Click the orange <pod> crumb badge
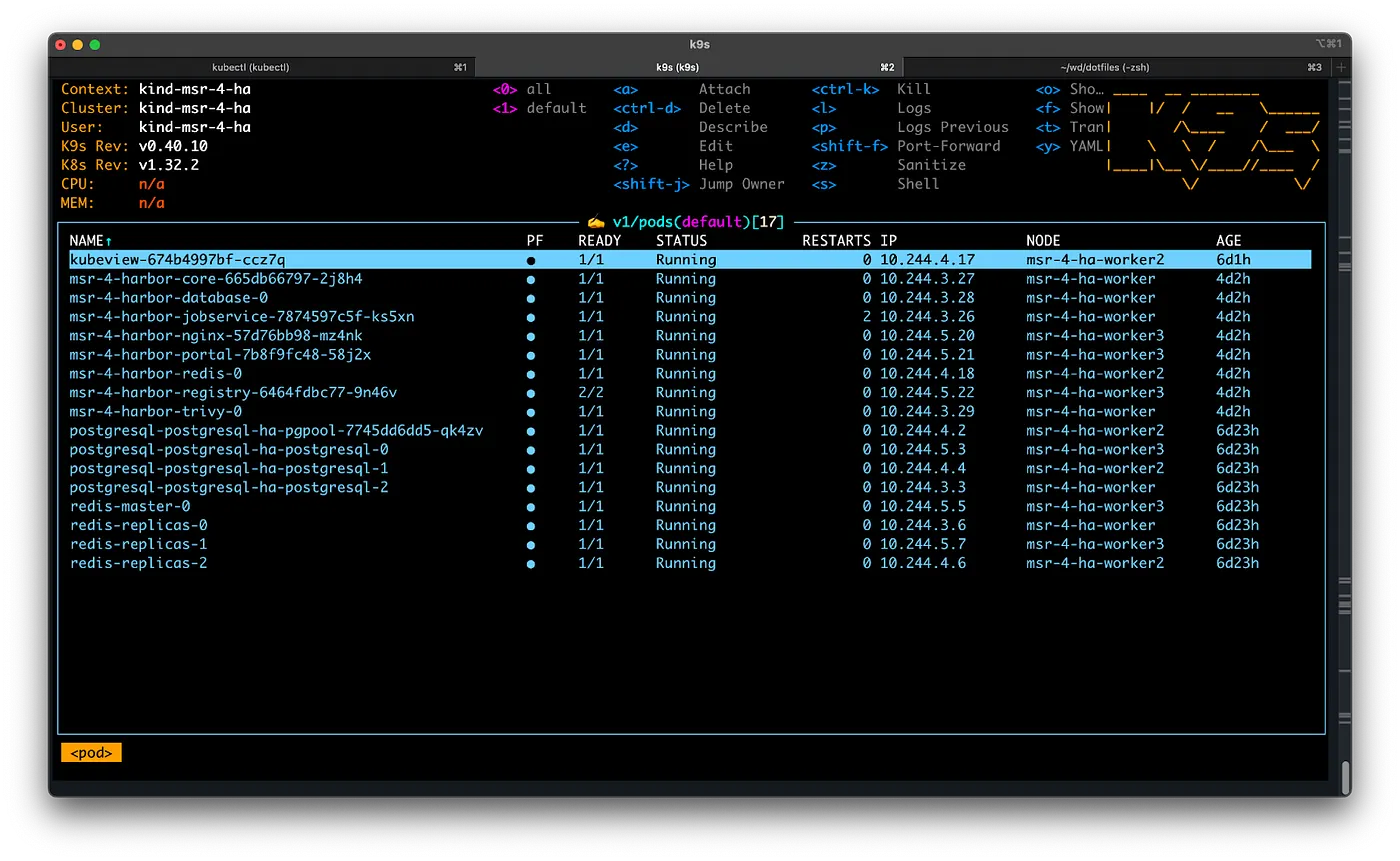Image resolution: width=1400 pixels, height=861 pixels. point(91,752)
